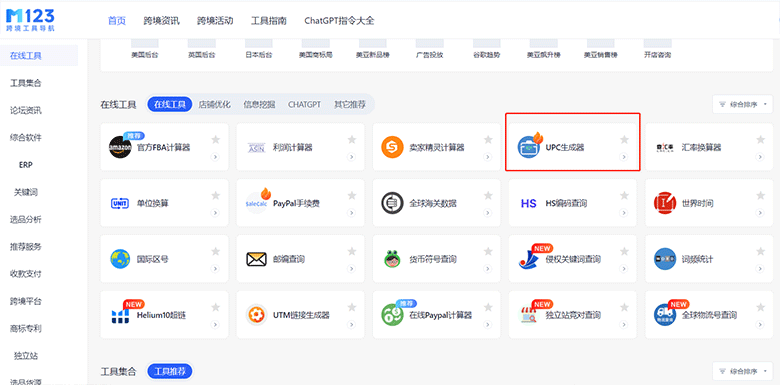The image size is (780, 385).
Task: Favorite the UPC生成器 card star
Action: [624, 140]
